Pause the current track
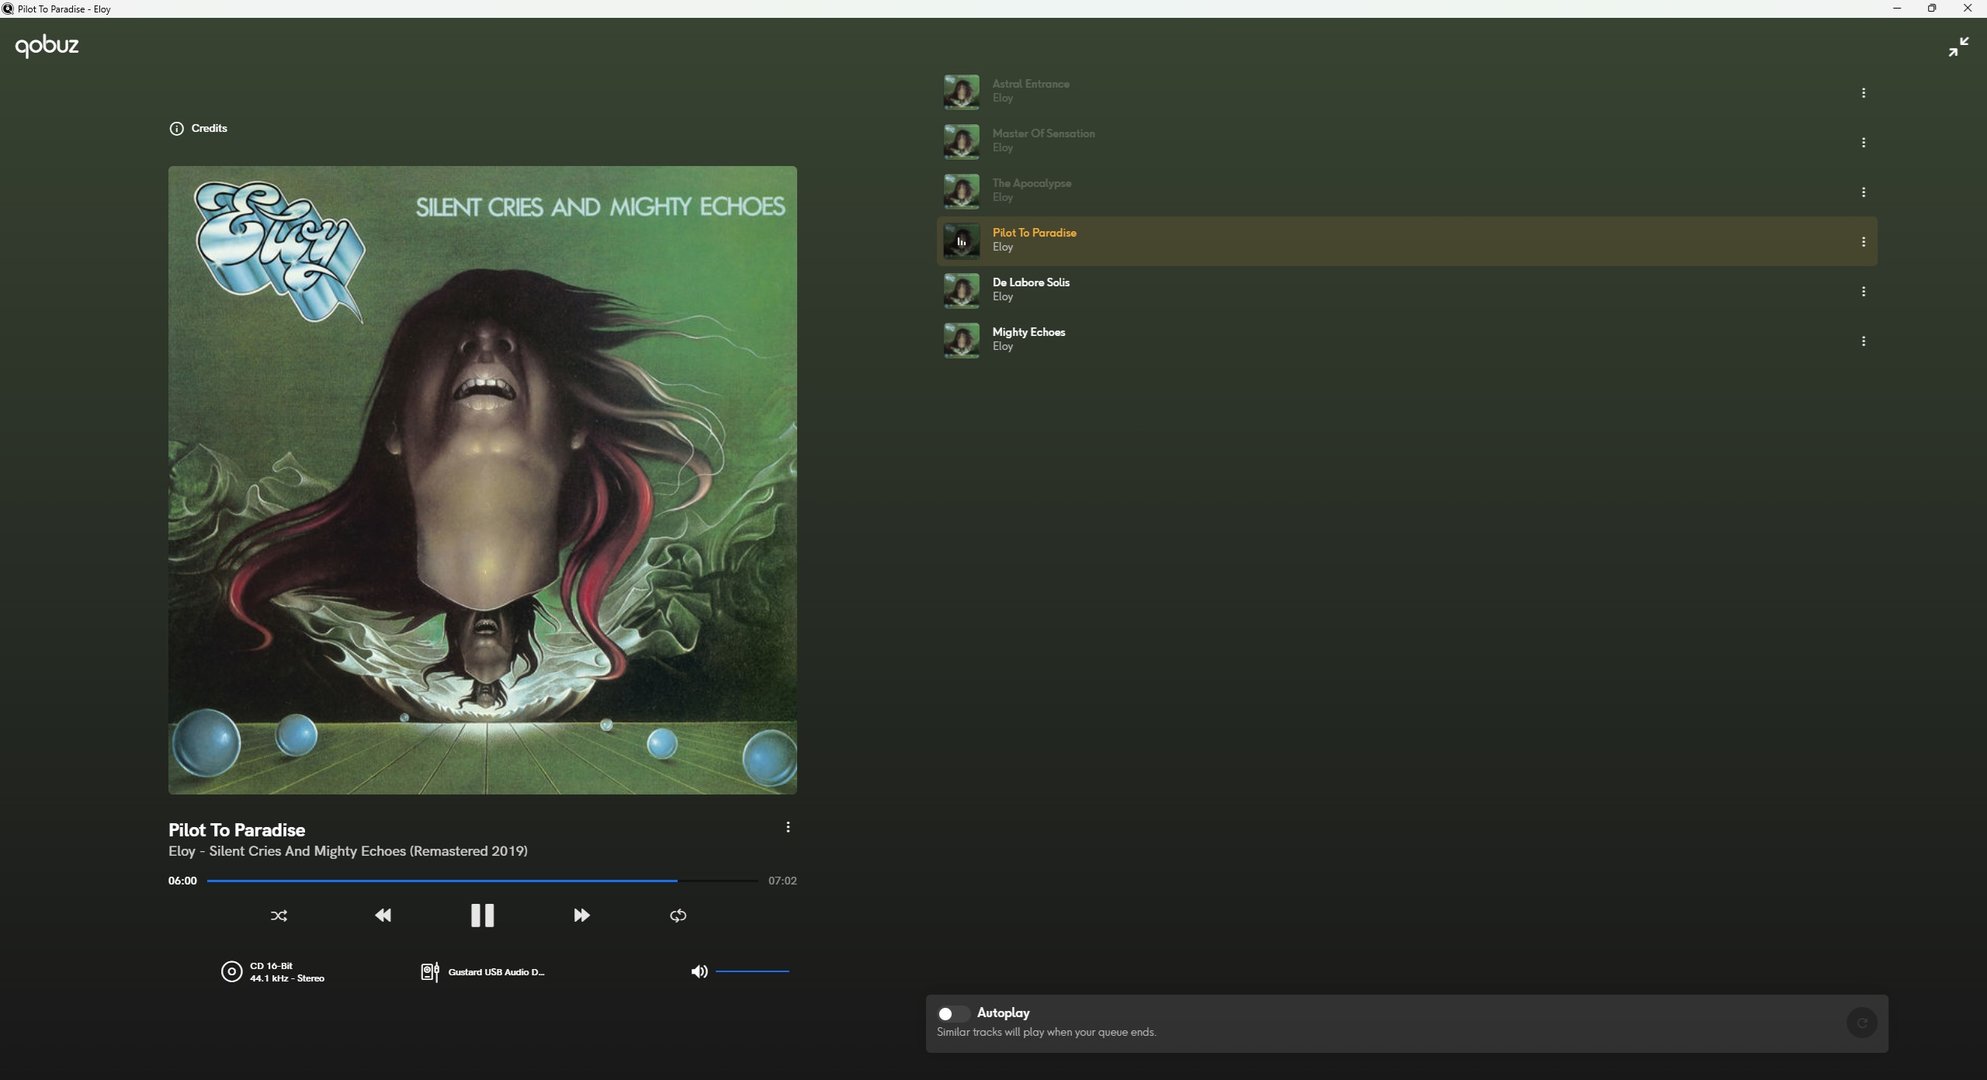Screen dimensions: 1987x1080 coord(482,915)
